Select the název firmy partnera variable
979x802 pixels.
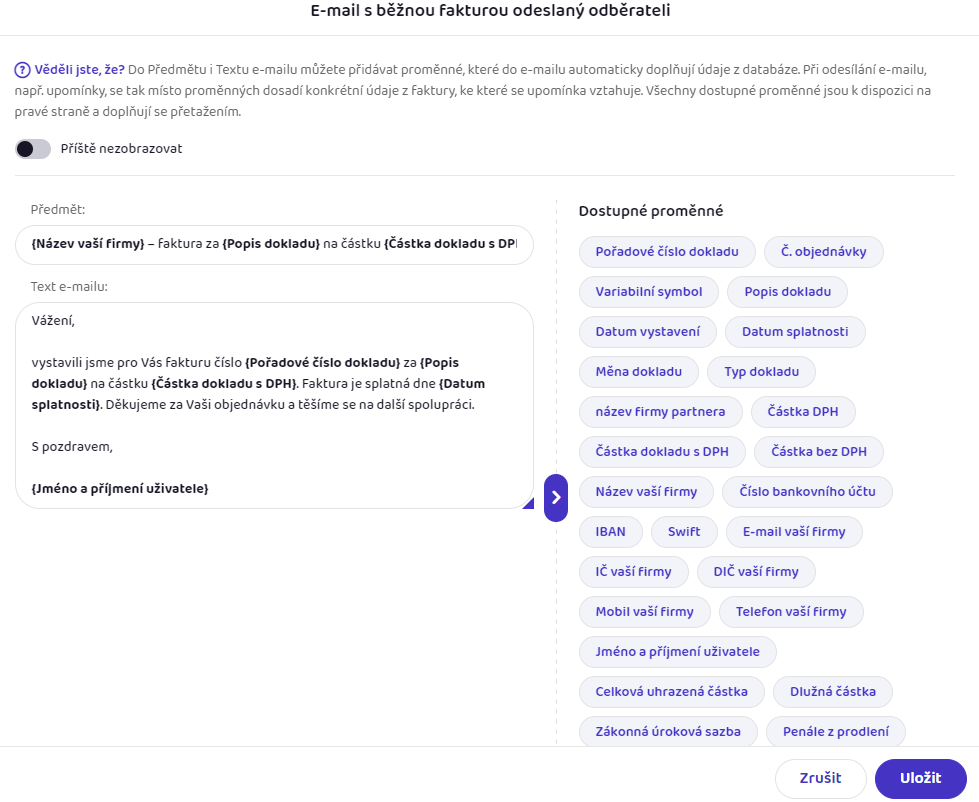click(x=661, y=412)
